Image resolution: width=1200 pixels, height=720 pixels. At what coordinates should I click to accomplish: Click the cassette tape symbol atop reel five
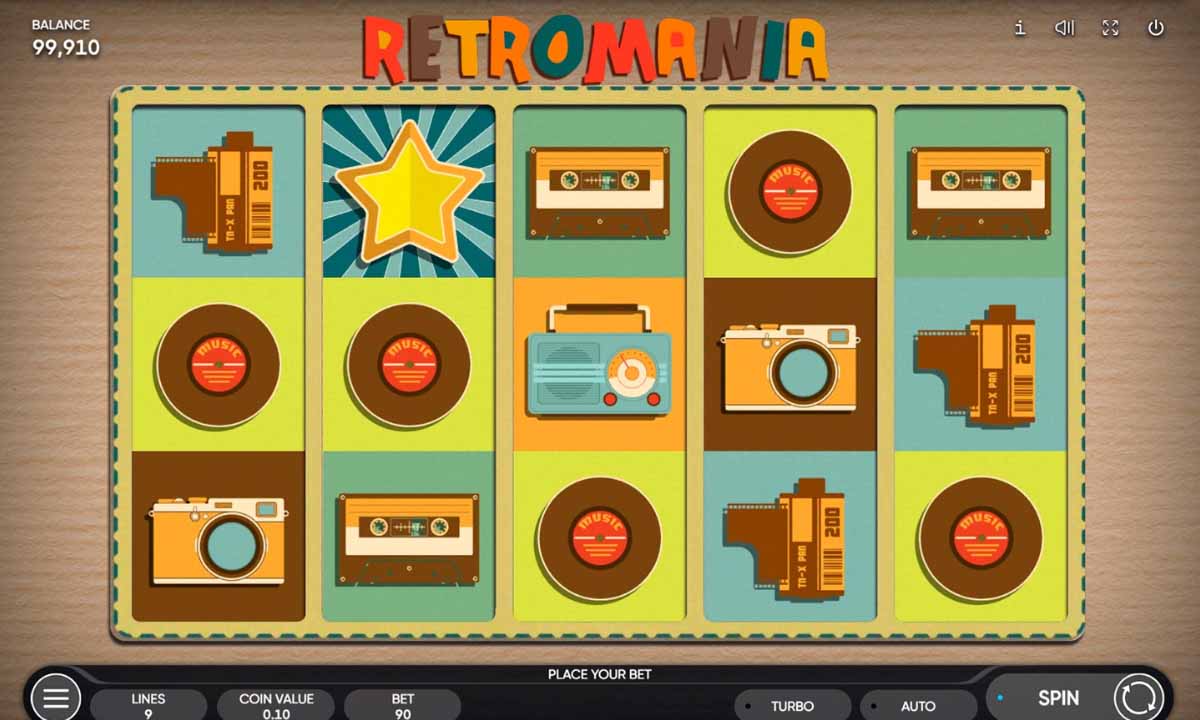click(x=978, y=190)
